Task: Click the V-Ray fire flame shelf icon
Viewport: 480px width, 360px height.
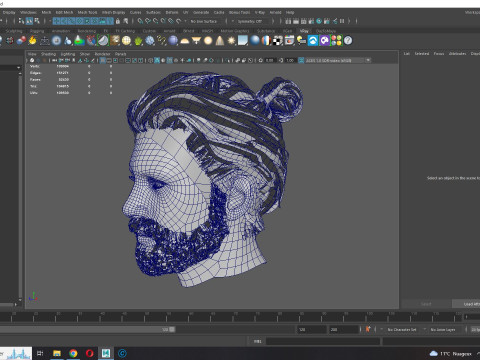Action: pyautogui.click(x=32, y=41)
